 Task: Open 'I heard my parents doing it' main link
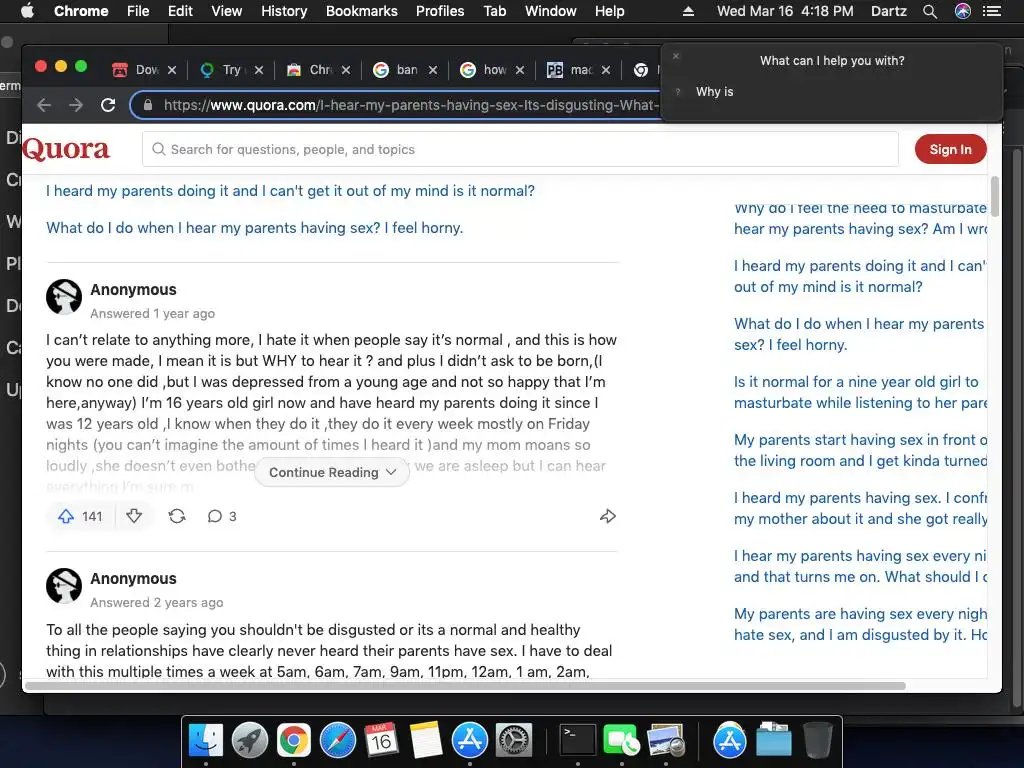pos(290,191)
